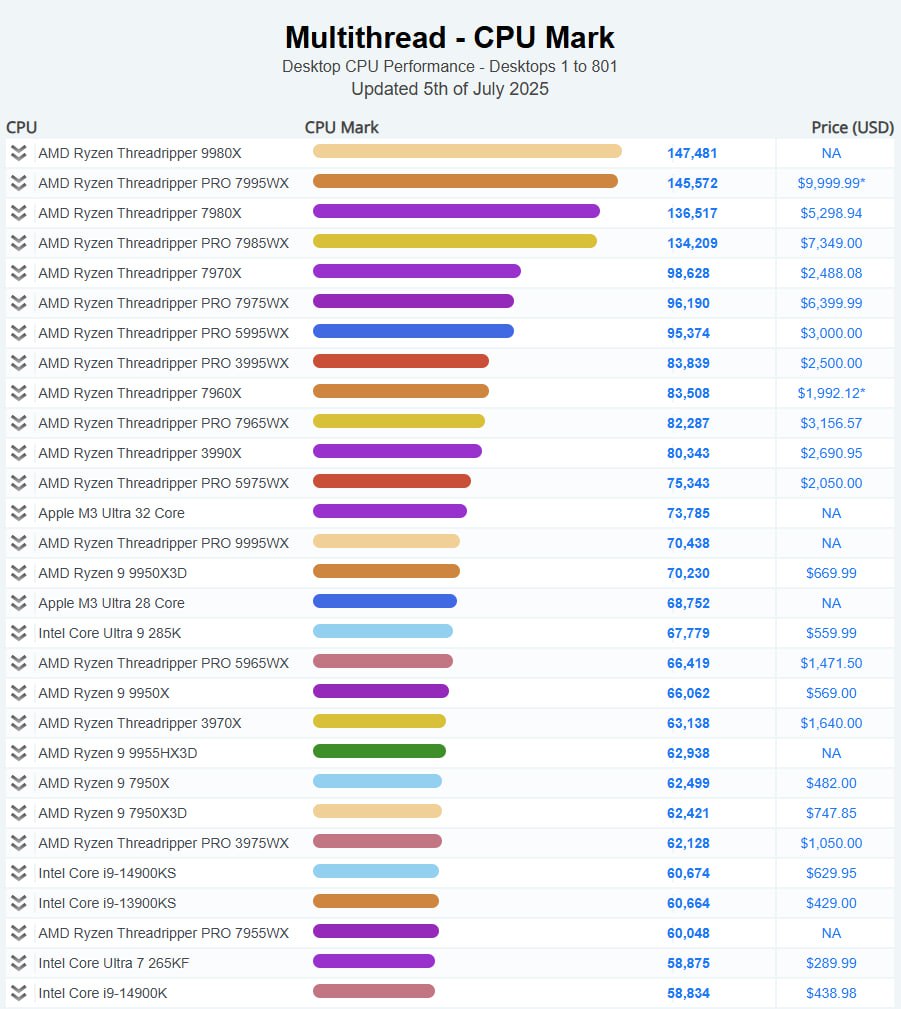Click the $438.98 price link
The height and width of the screenshot is (1009, 901).
point(831,994)
